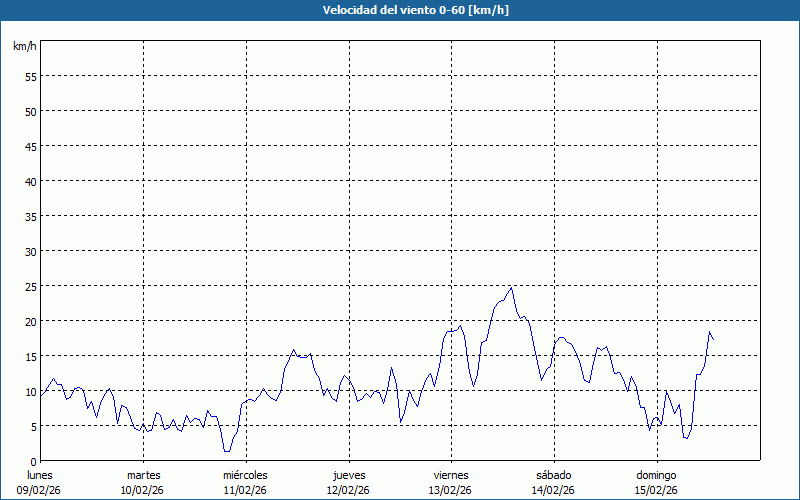Select the date label 13/02/26
The height and width of the screenshot is (500, 800).
[451, 490]
